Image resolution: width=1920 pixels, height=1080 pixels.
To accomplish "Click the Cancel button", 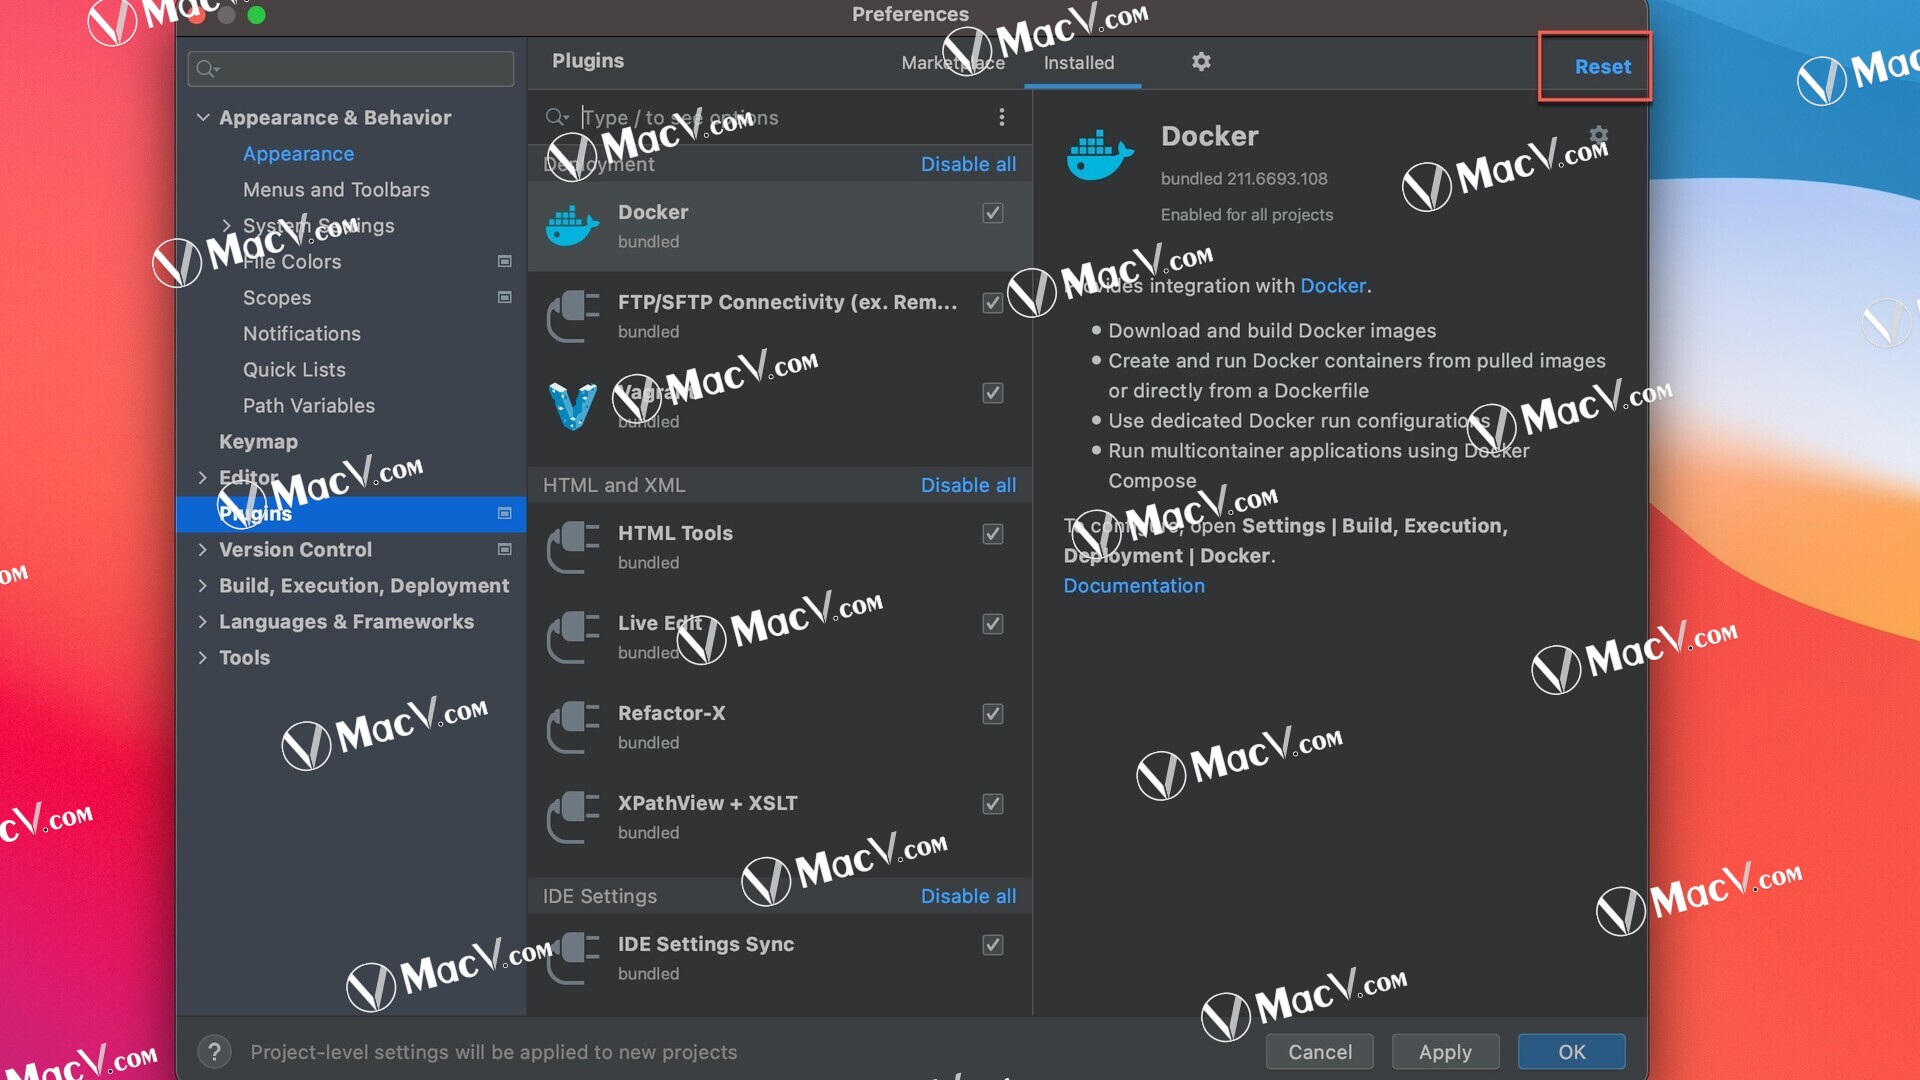I will pos(1320,1051).
